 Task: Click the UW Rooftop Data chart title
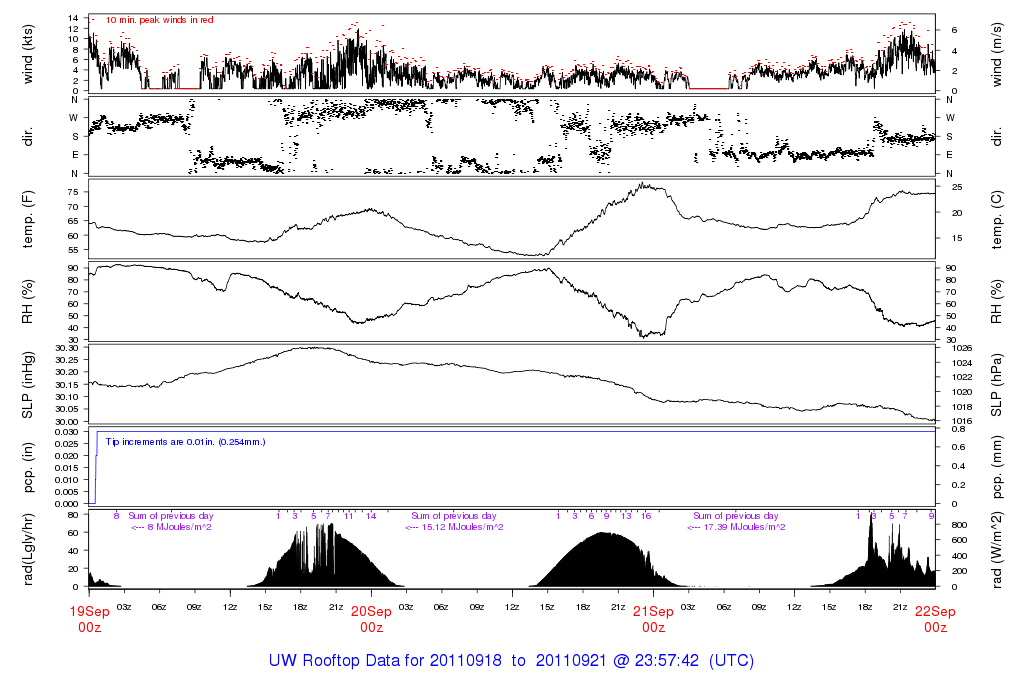click(x=511, y=662)
